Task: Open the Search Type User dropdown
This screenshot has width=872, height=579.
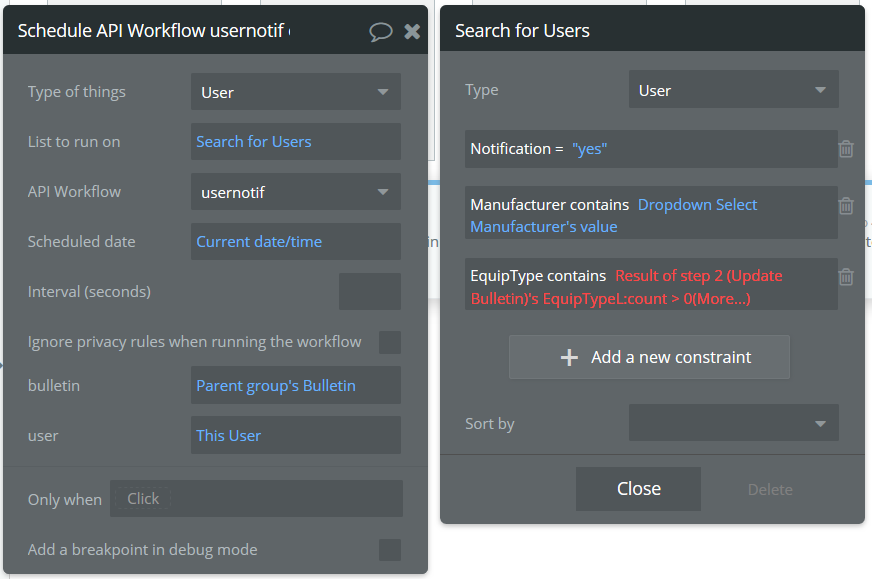Action: 733,90
